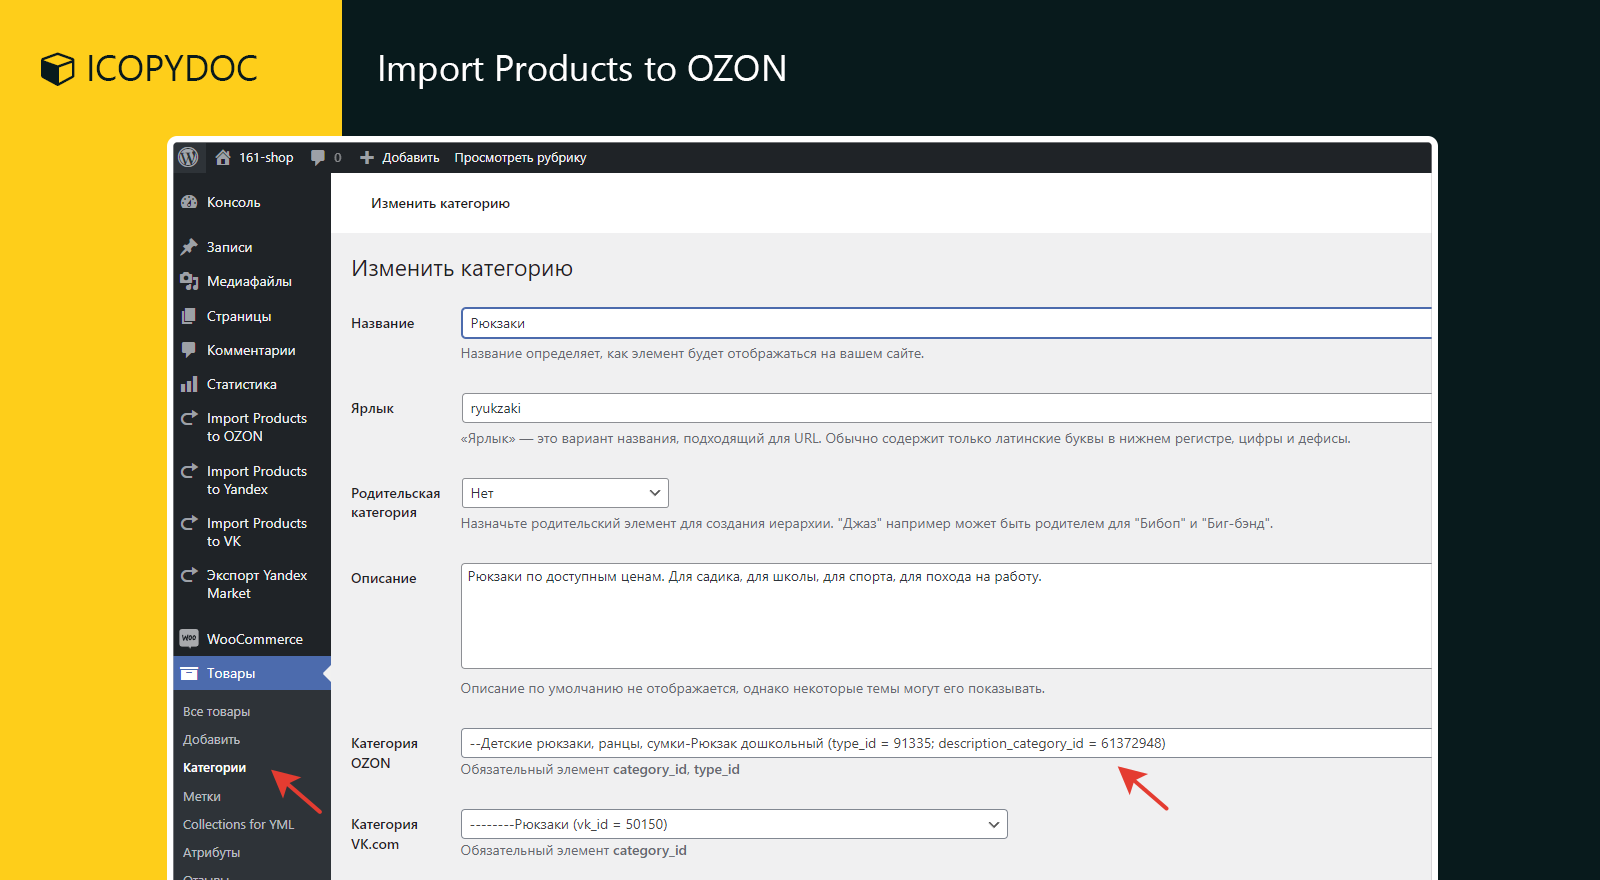Click the WooCommerce woo icon

(x=189, y=638)
